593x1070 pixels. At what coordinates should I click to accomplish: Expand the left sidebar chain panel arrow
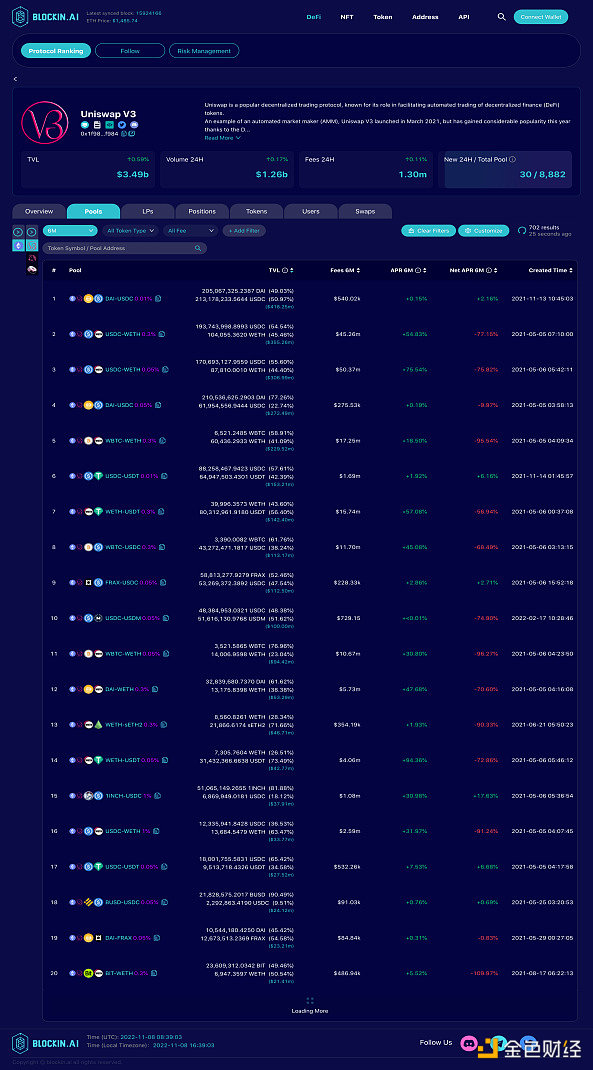[x=18, y=232]
